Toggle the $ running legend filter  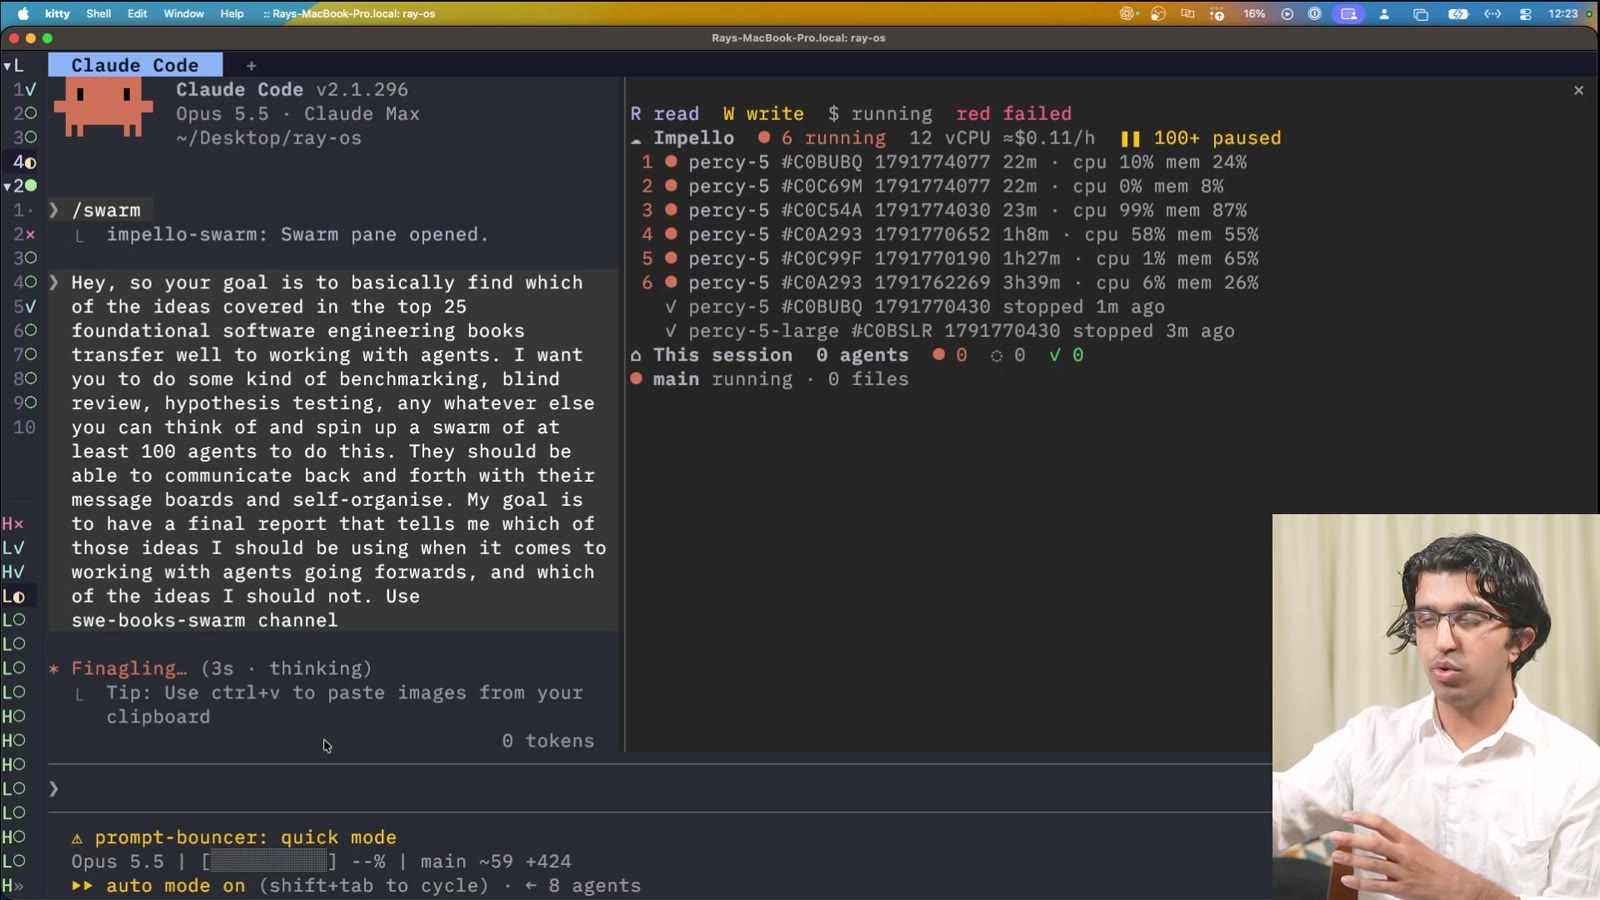coord(880,114)
